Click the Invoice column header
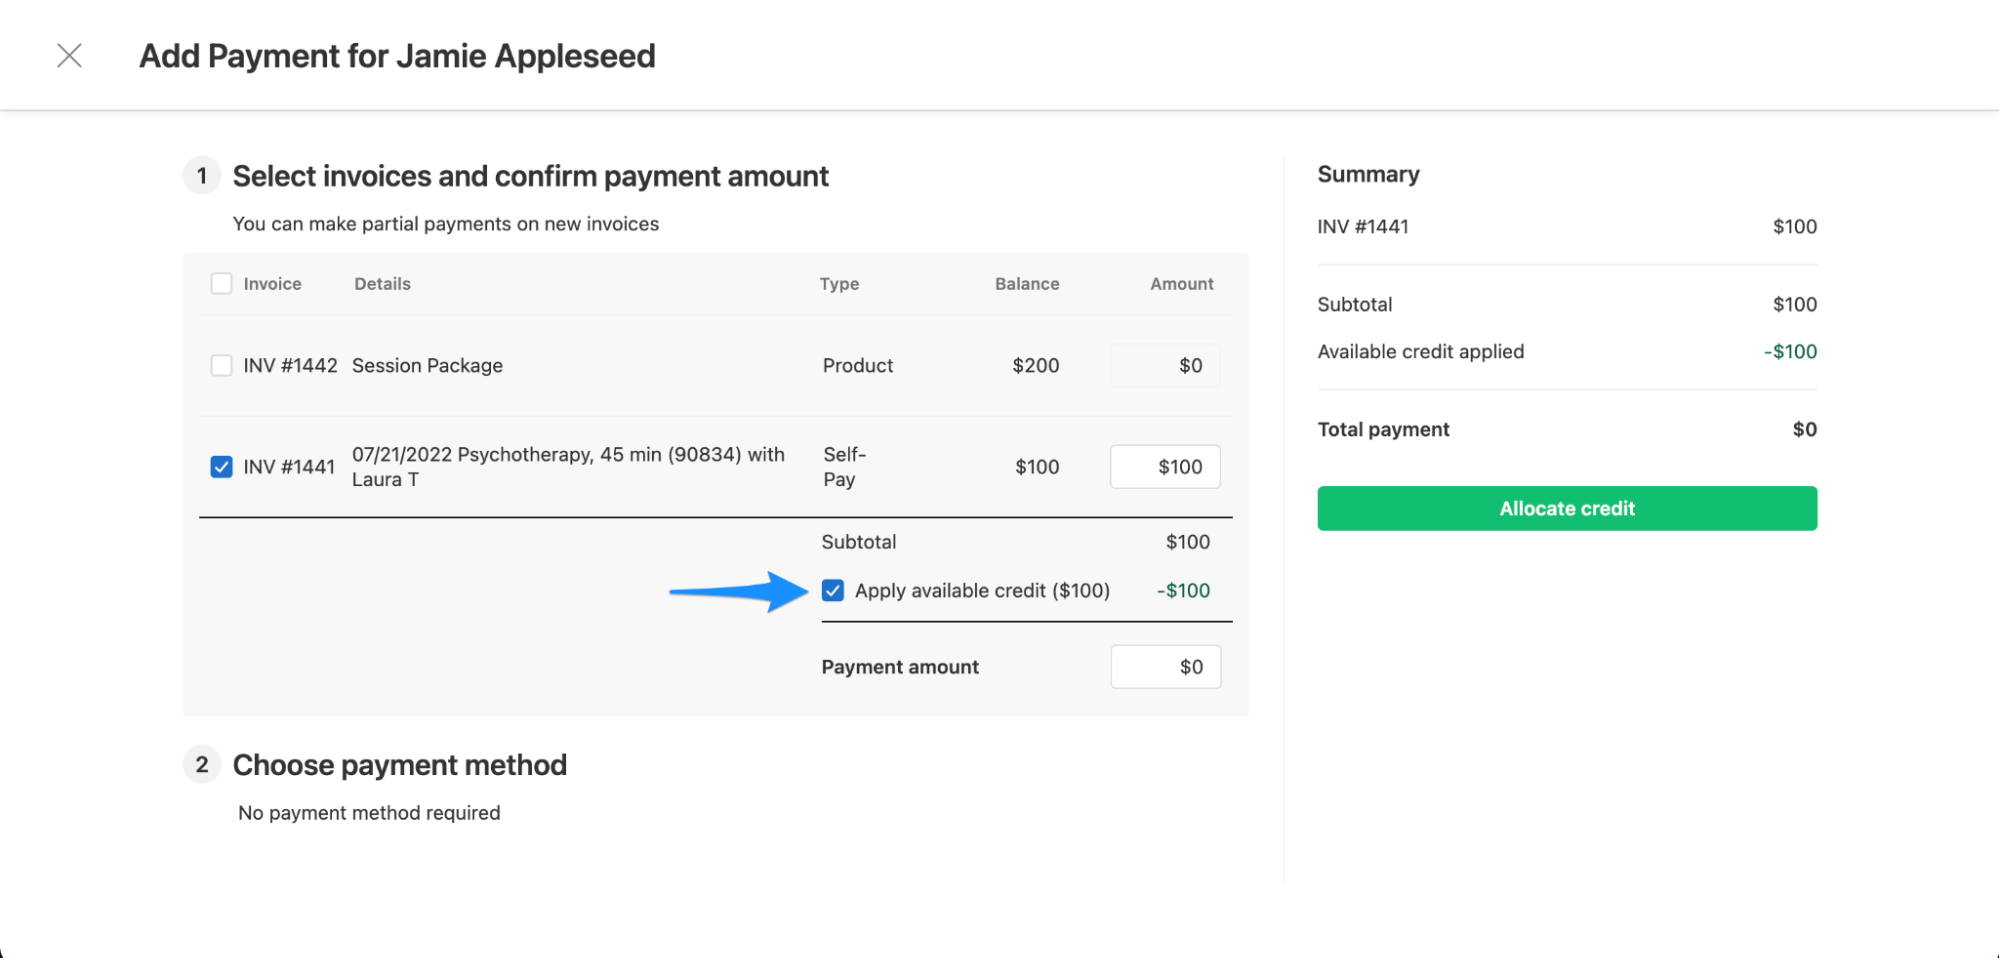The width and height of the screenshot is (1999, 958). pos(272,283)
